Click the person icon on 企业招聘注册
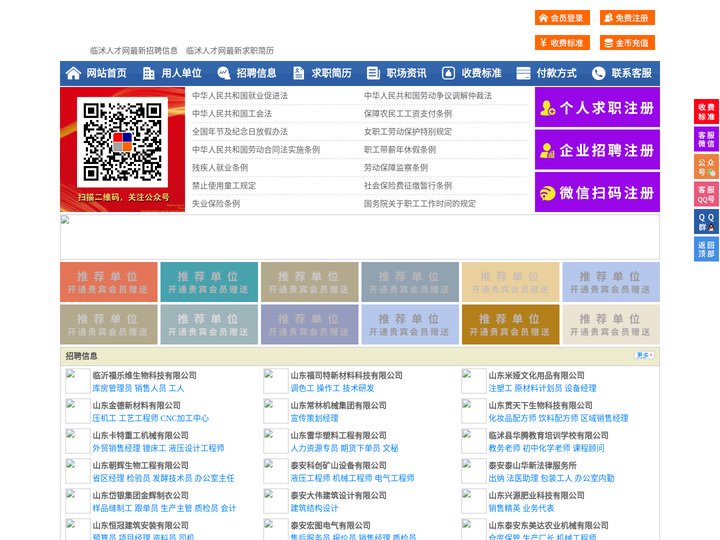720x540 pixels. (x=547, y=150)
